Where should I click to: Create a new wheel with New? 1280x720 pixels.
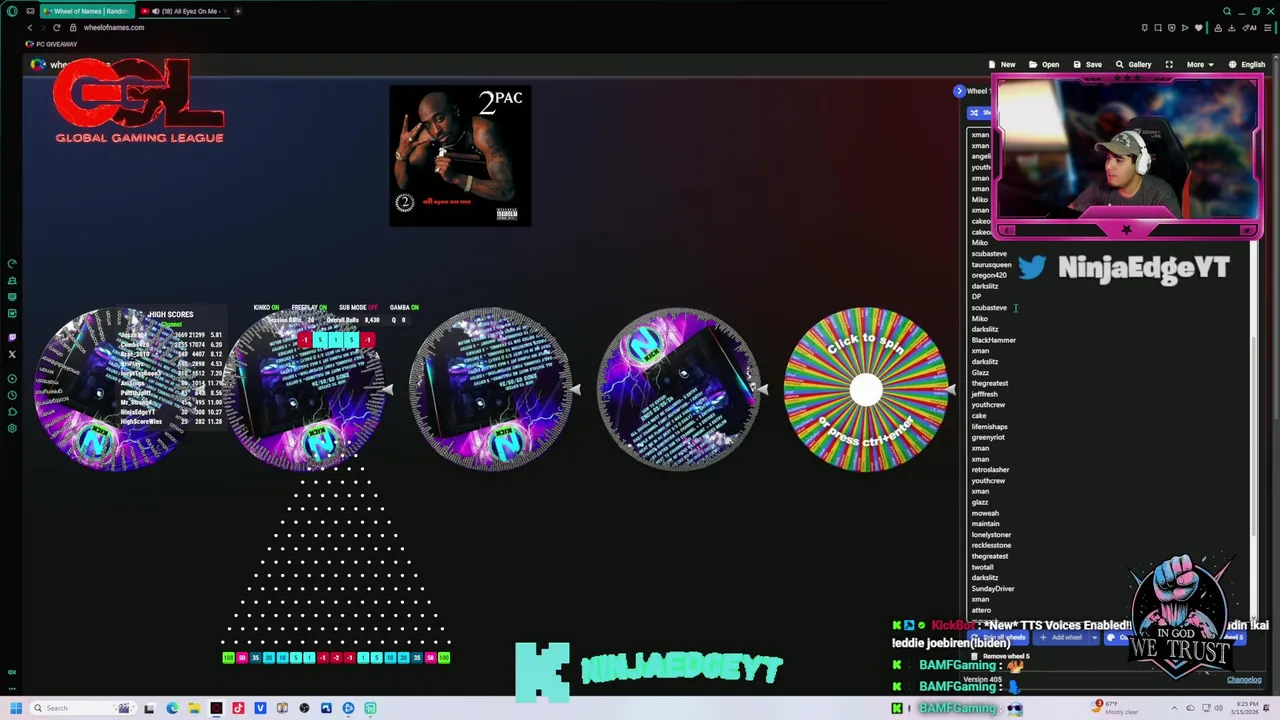pyautogui.click(x=1001, y=64)
